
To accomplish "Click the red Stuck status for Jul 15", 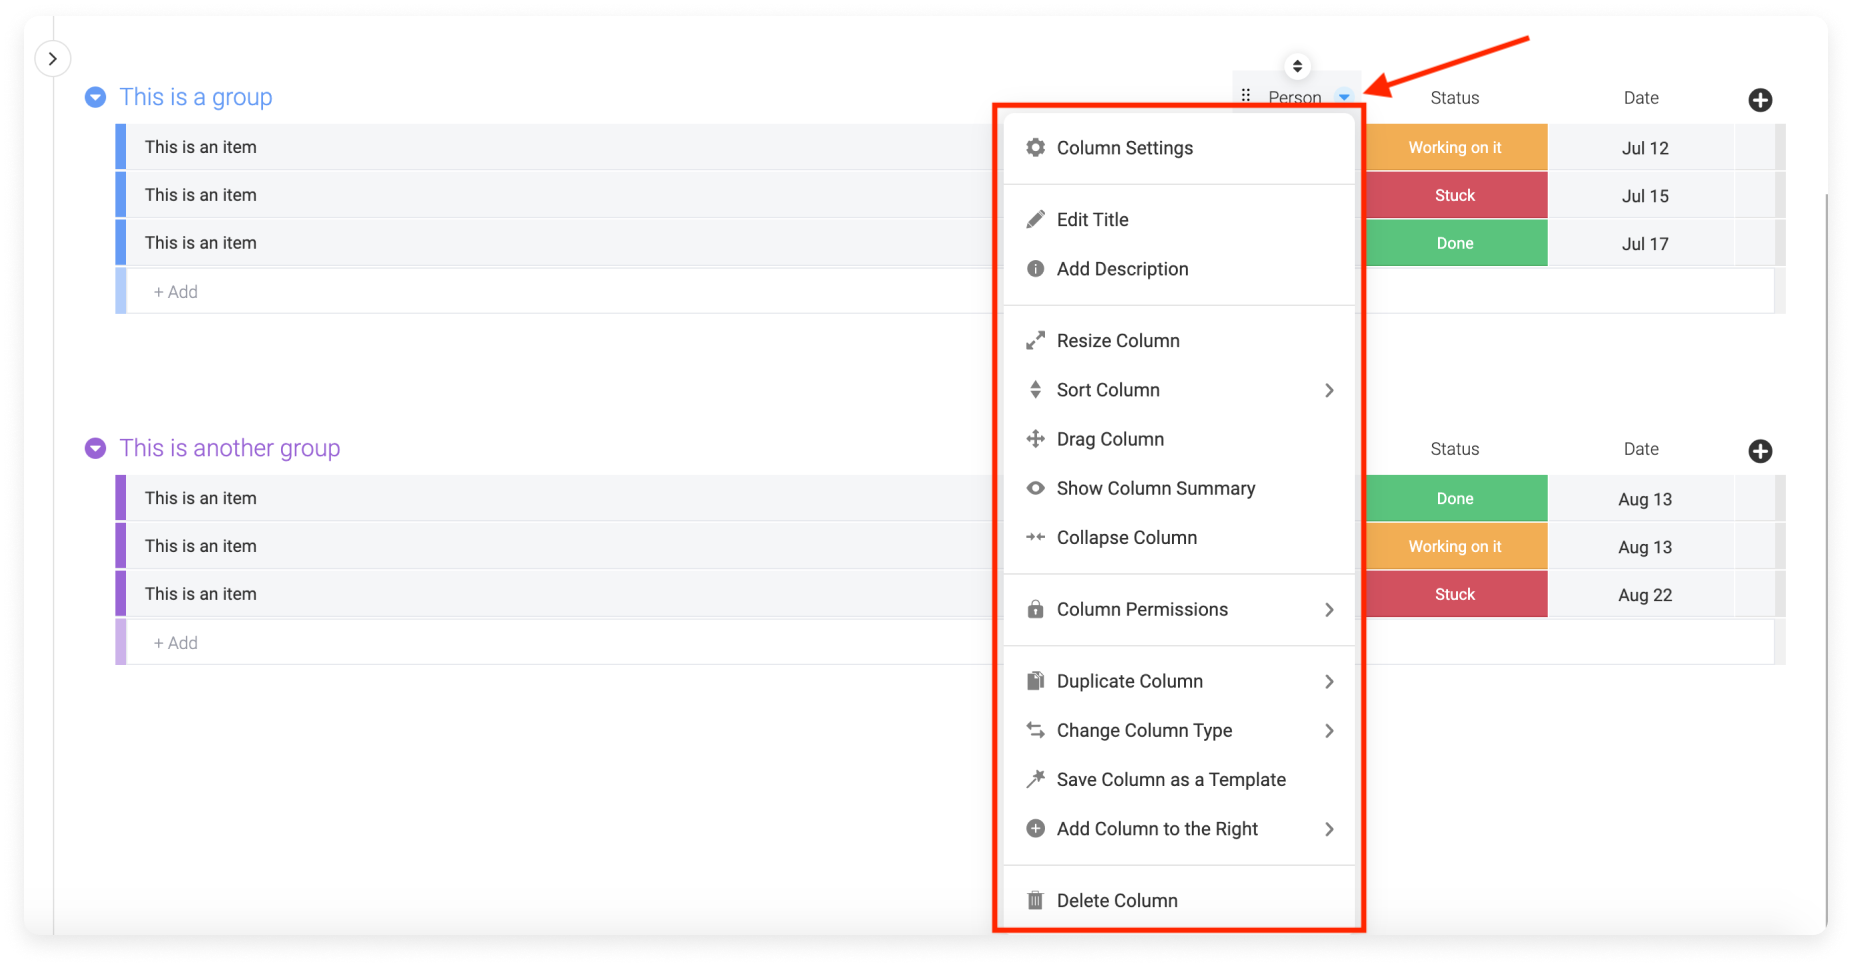I will (1455, 195).
